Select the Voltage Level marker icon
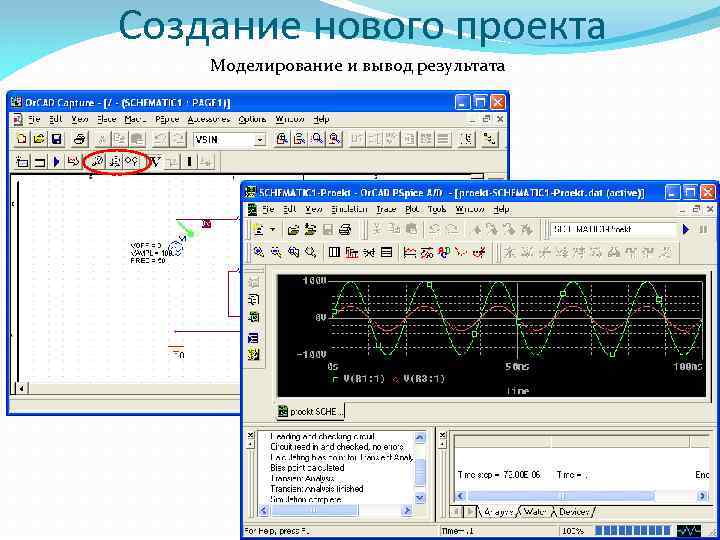The image size is (720, 540). (x=97, y=161)
